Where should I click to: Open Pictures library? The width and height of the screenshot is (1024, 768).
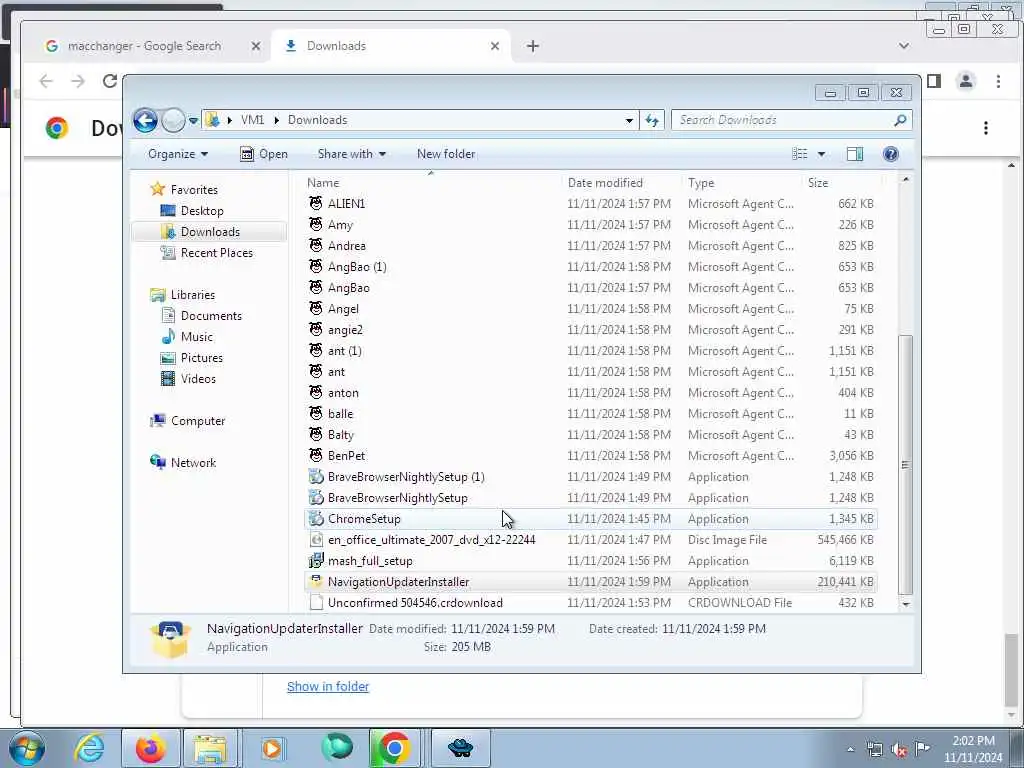(x=201, y=358)
